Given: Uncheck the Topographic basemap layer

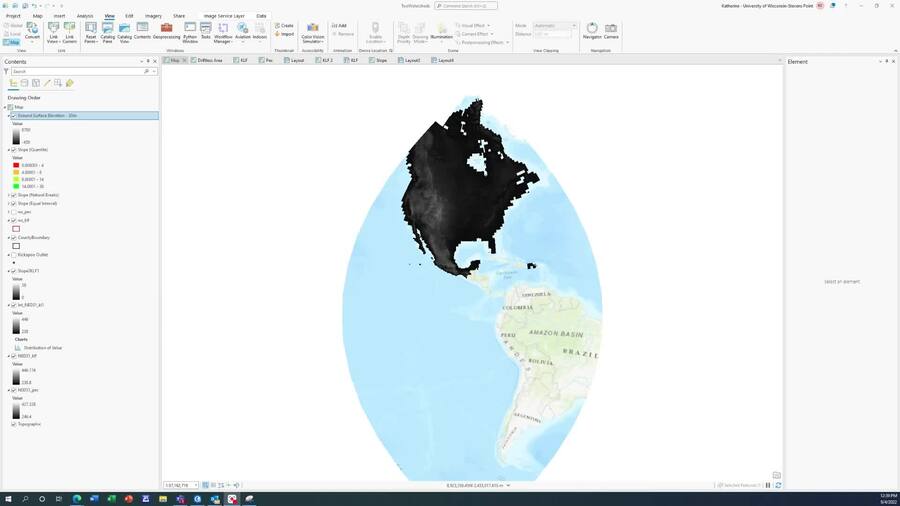Looking at the screenshot, I should point(14,424).
